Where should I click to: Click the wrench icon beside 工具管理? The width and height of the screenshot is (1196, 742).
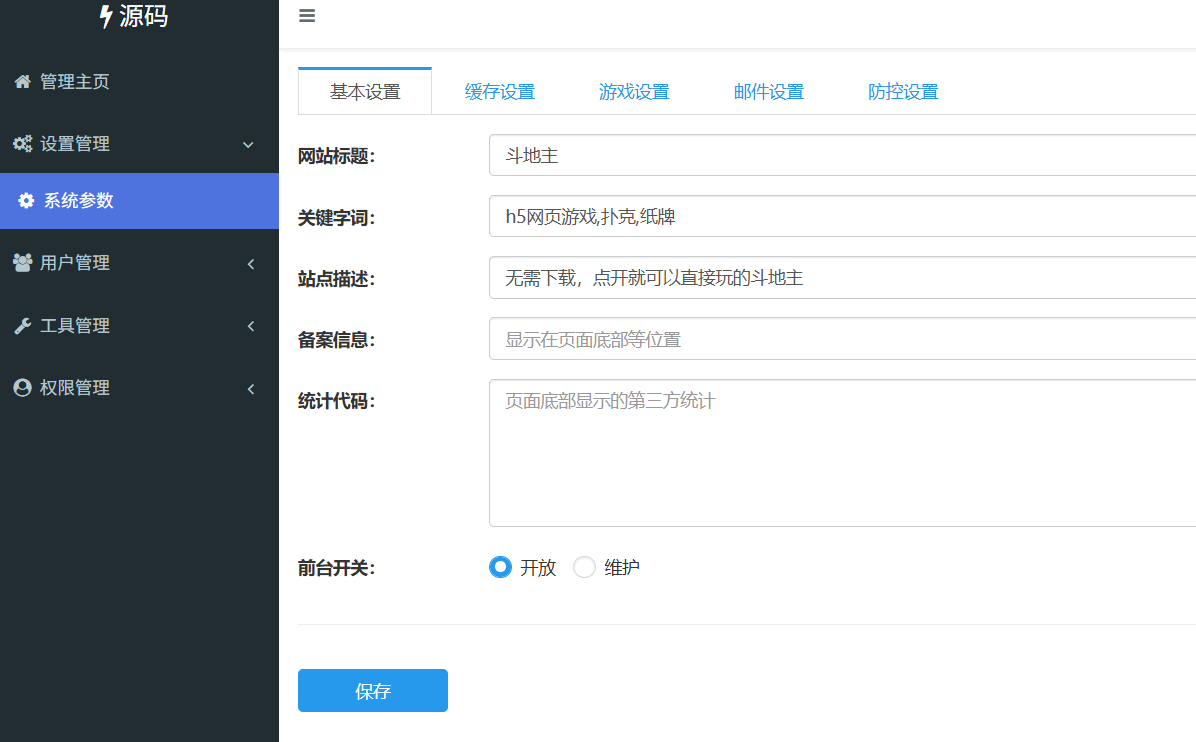pyautogui.click(x=22, y=326)
